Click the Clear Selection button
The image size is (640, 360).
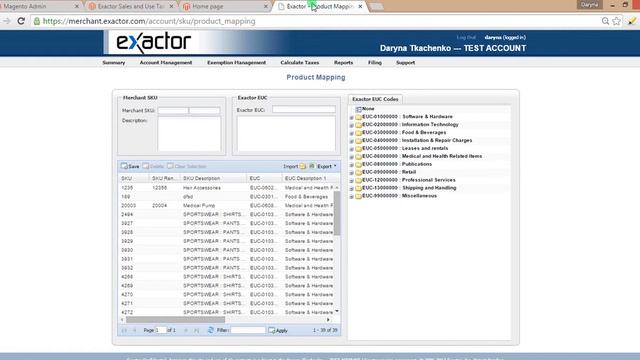[x=187, y=167]
